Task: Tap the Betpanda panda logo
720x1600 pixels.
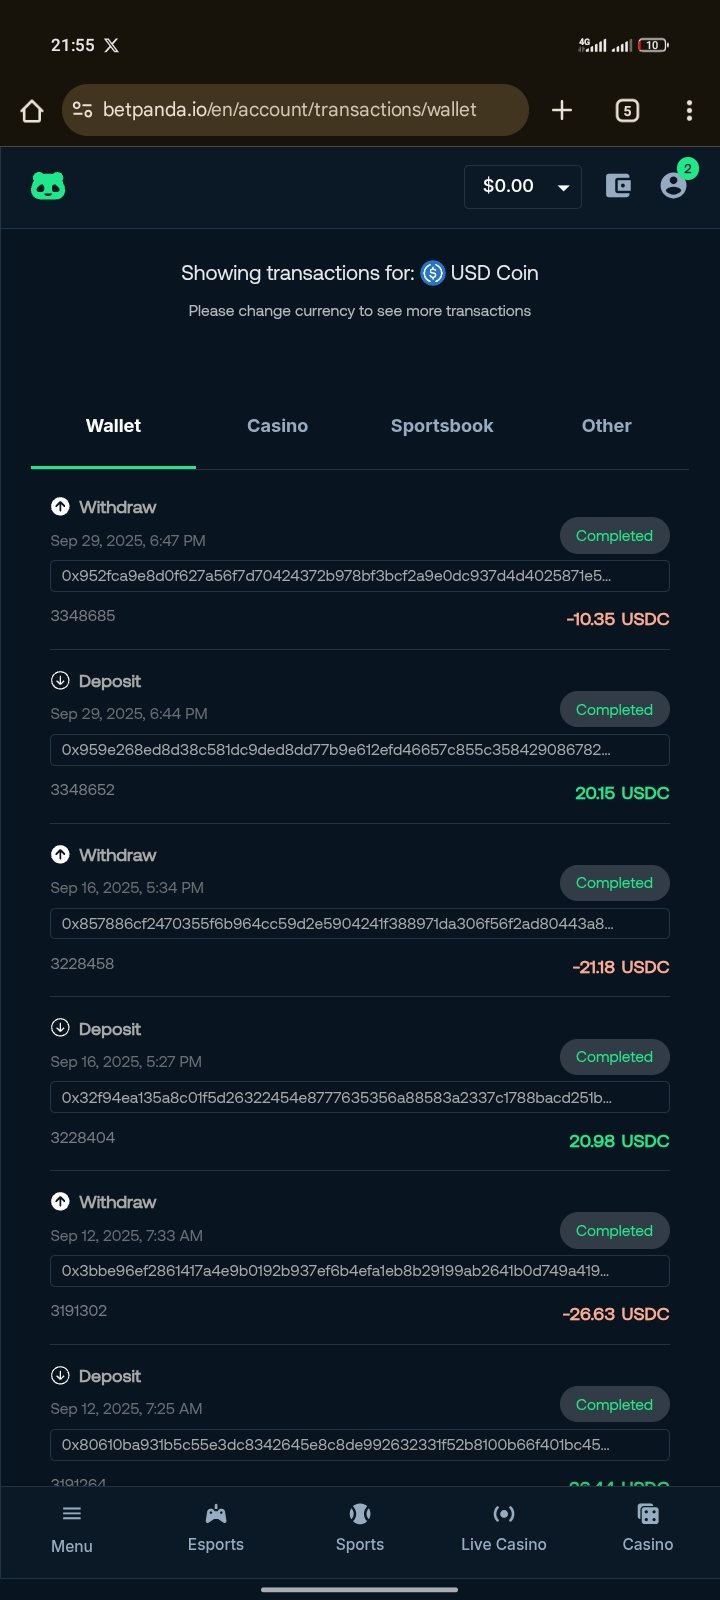Action: (48, 186)
